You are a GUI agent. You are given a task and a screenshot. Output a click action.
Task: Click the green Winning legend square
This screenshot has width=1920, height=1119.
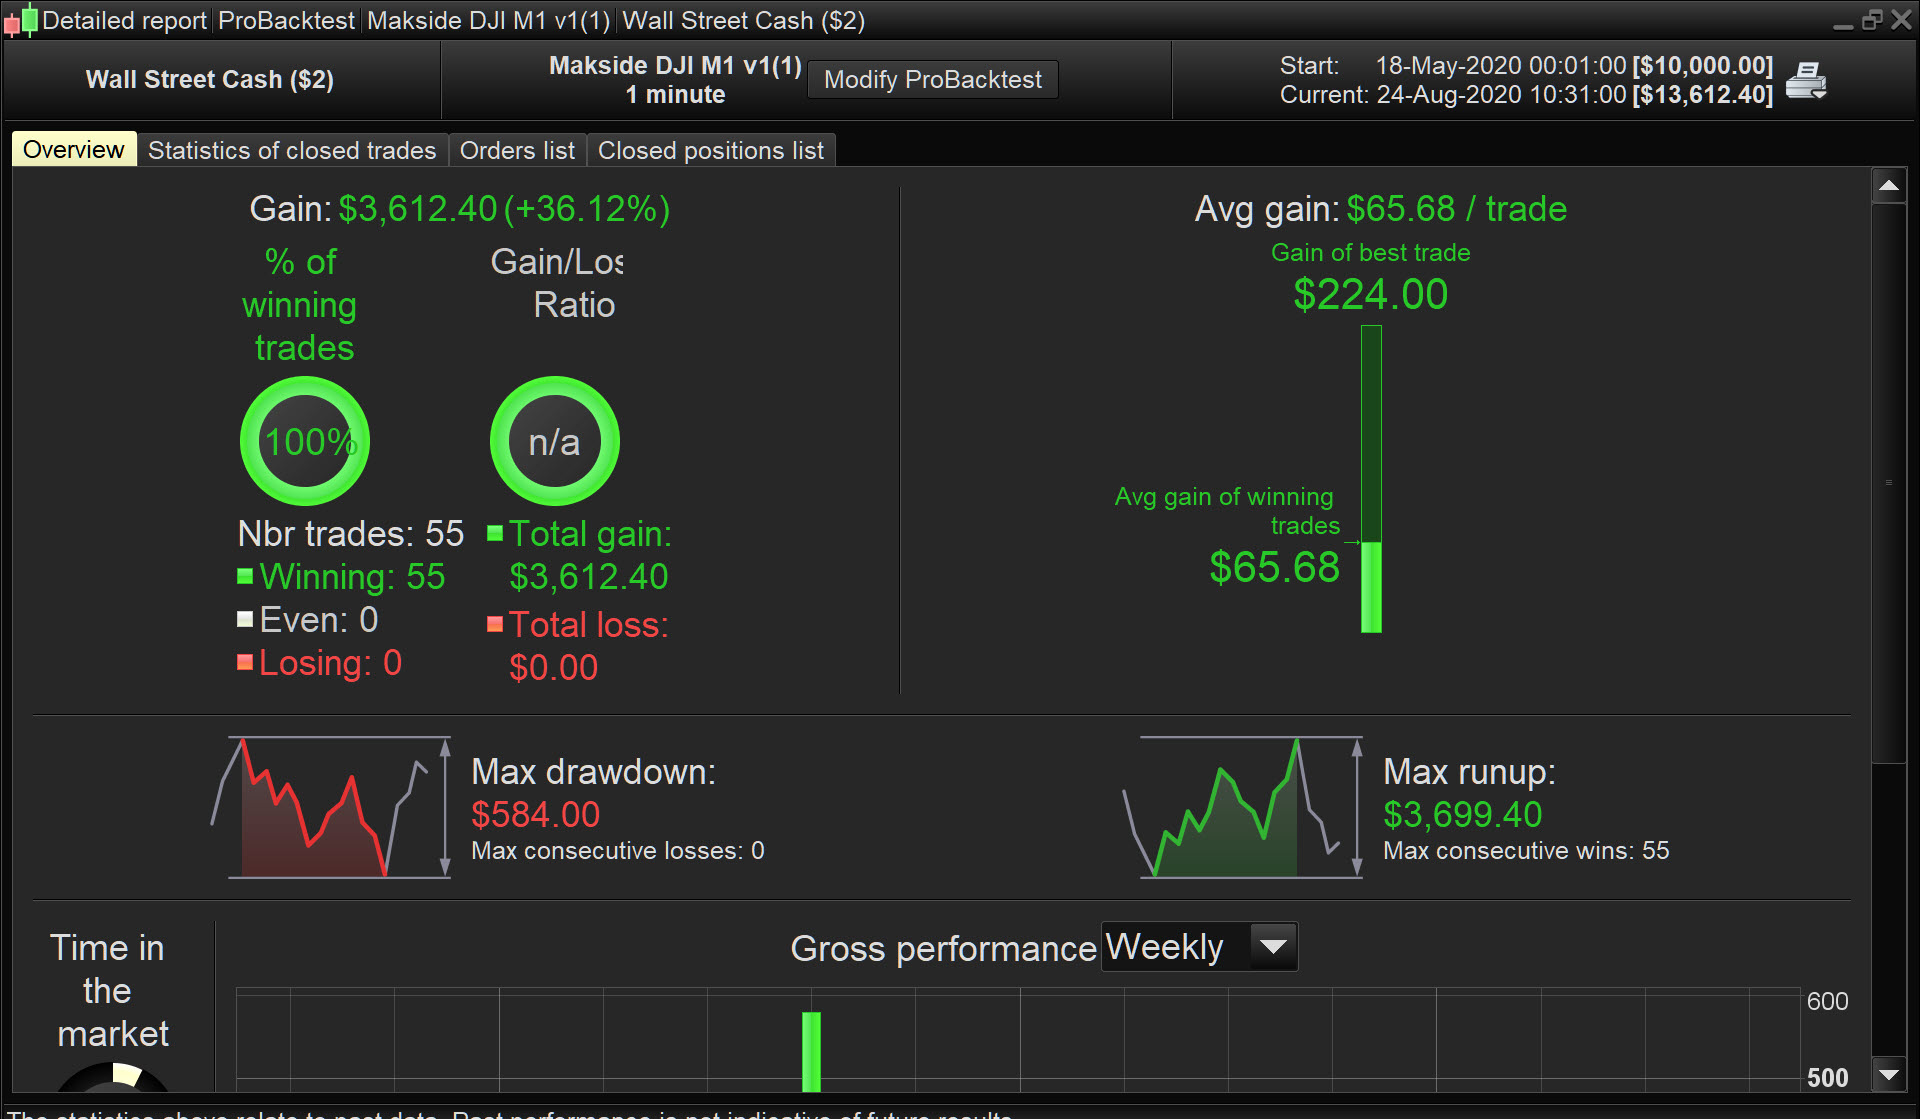(245, 576)
